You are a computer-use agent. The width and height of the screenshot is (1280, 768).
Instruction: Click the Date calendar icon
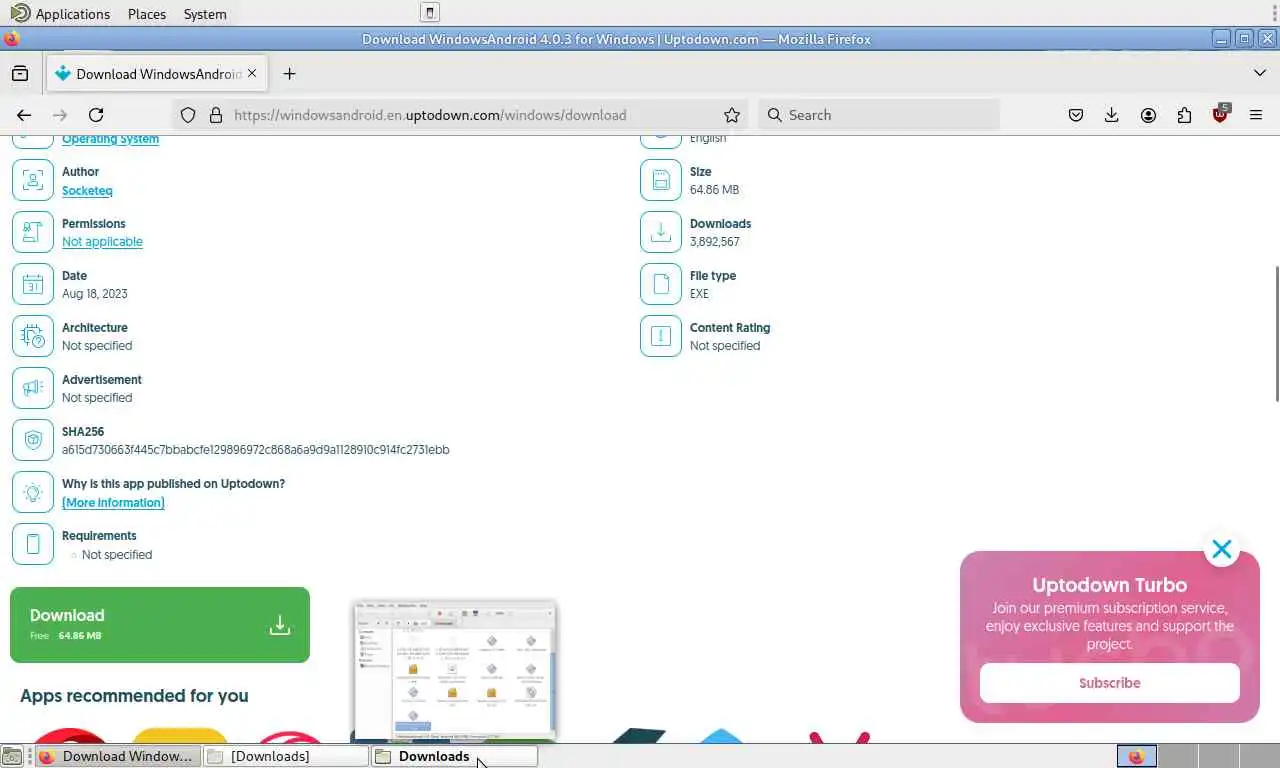33,284
